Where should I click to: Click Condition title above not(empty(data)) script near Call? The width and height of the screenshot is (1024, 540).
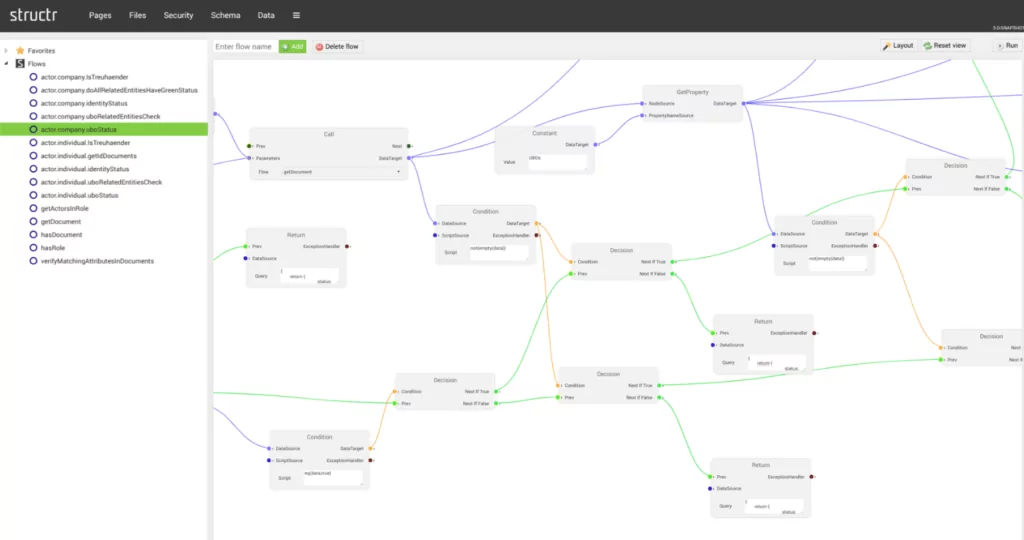pos(485,212)
